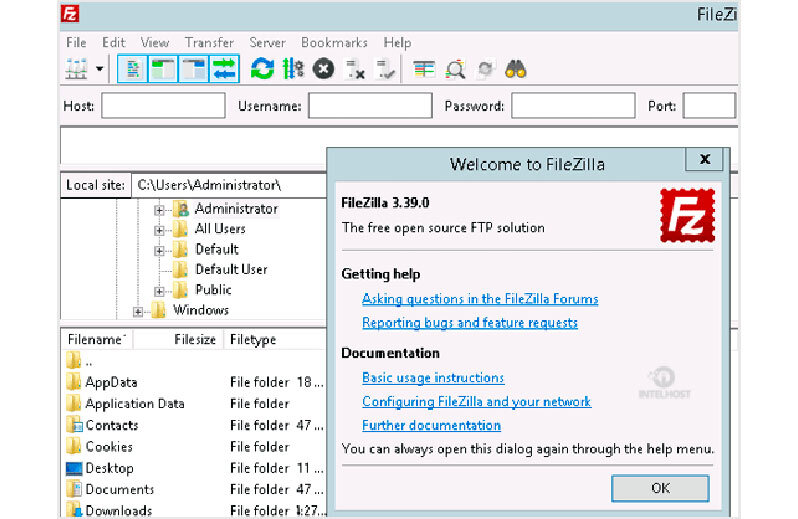Toggle processing of the transfer queue icon
This screenshot has height=519, width=798.
pyautogui.click(x=293, y=69)
